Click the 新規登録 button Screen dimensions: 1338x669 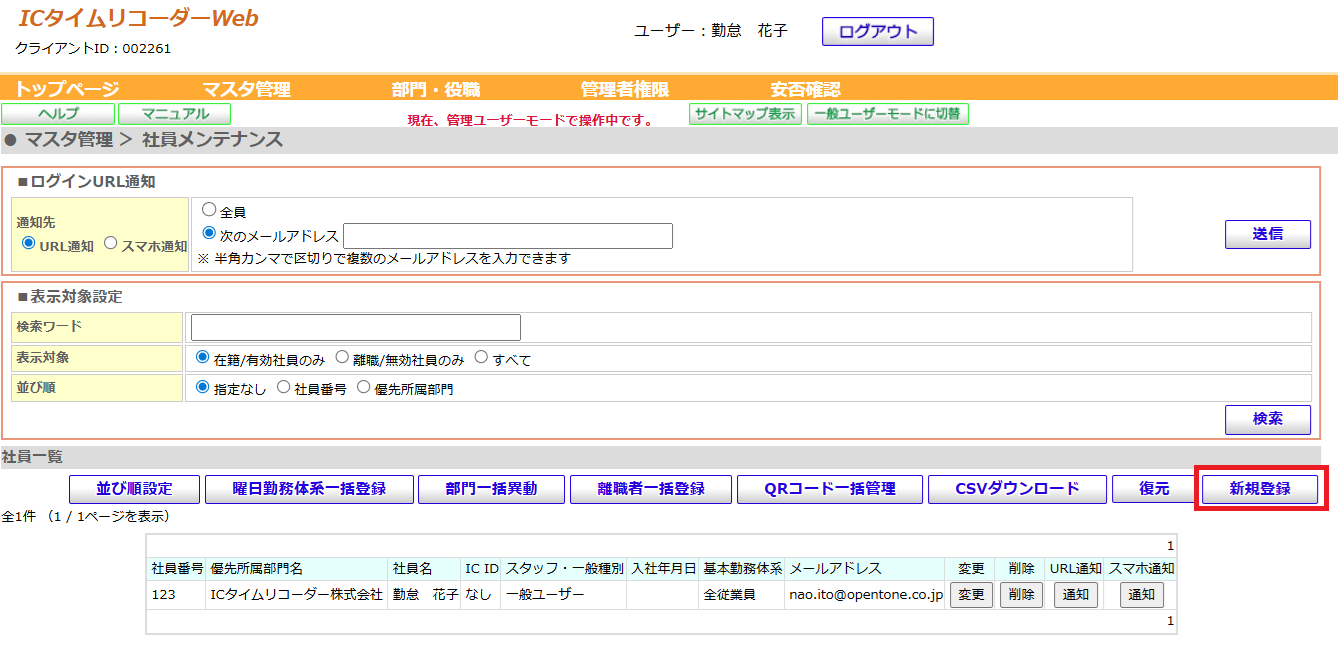(x=1259, y=489)
